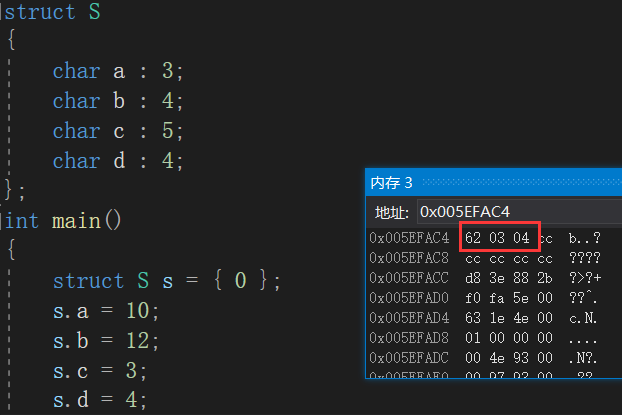Screen dimensions: 622x415
Task: Click the statement s.a = 10;
Action: tap(106, 310)
